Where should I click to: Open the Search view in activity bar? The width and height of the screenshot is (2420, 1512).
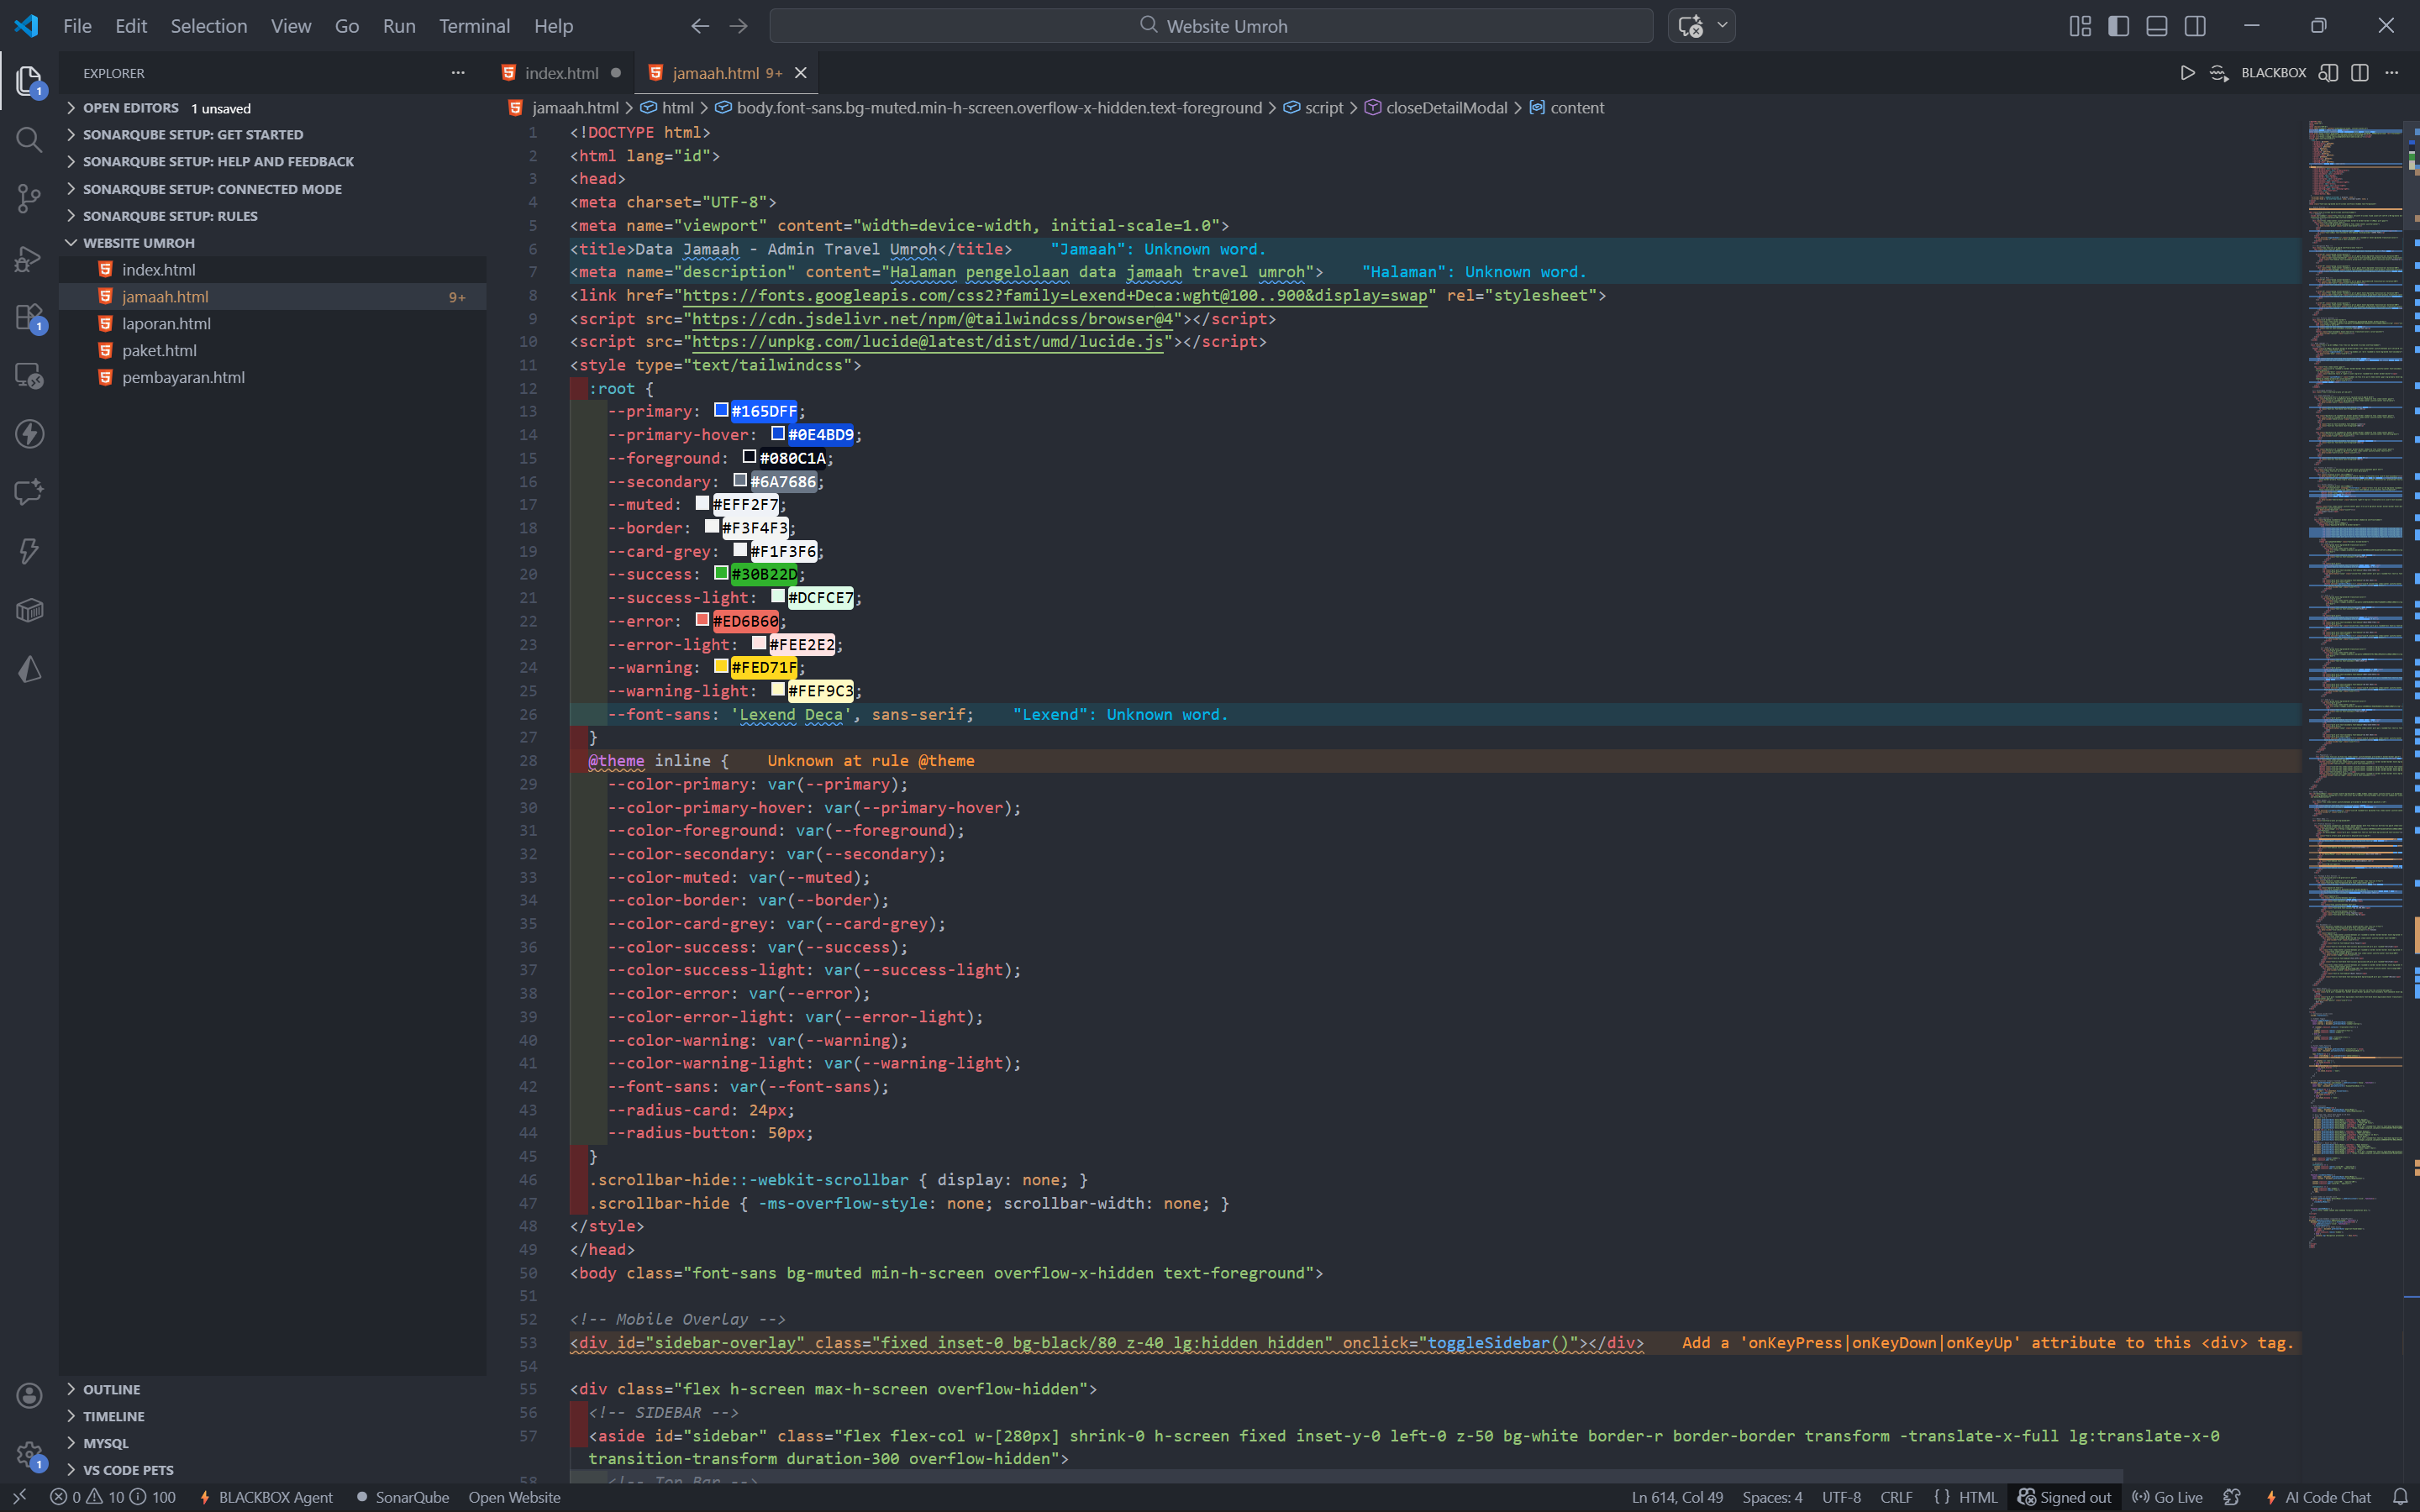(x=29, y=140)
